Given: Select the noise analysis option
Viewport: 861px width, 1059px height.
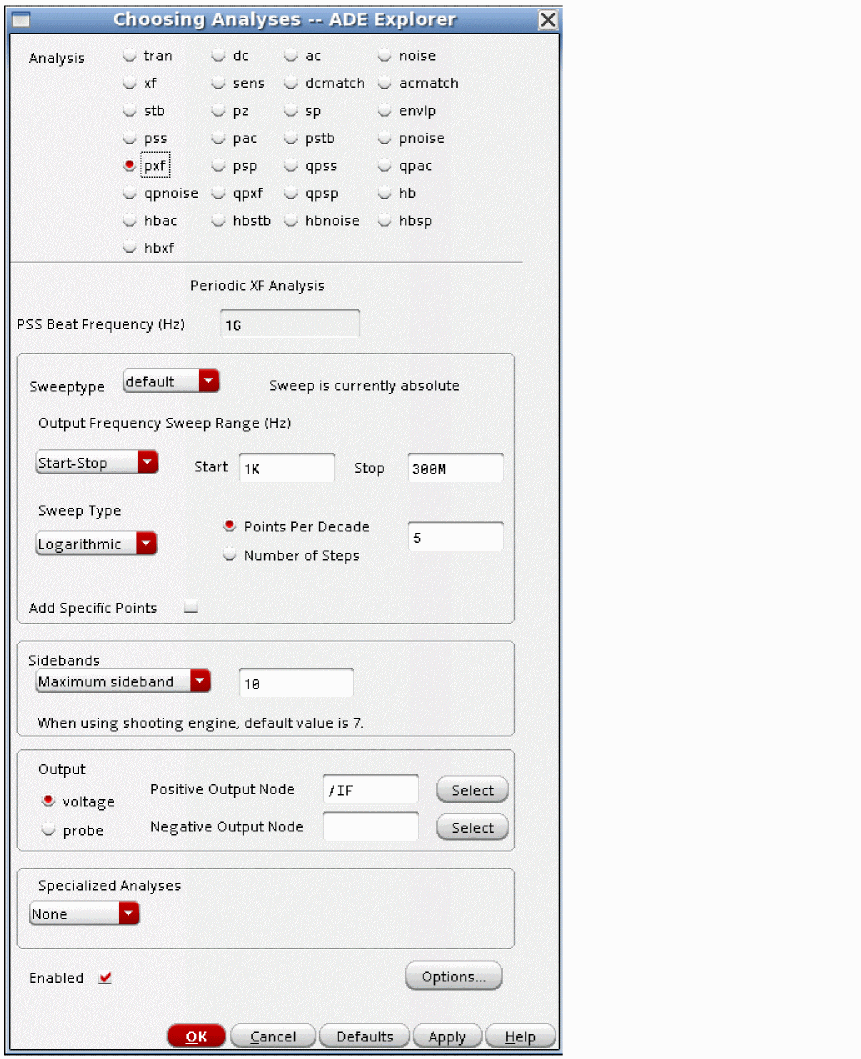Looking at the screenshot, I should coord(384,56).
